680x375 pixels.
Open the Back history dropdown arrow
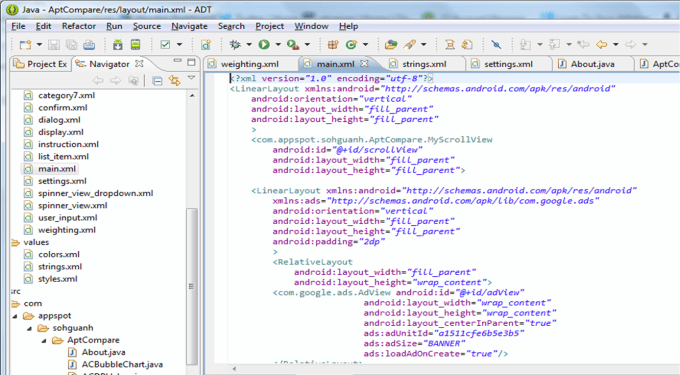coord(615,45)
